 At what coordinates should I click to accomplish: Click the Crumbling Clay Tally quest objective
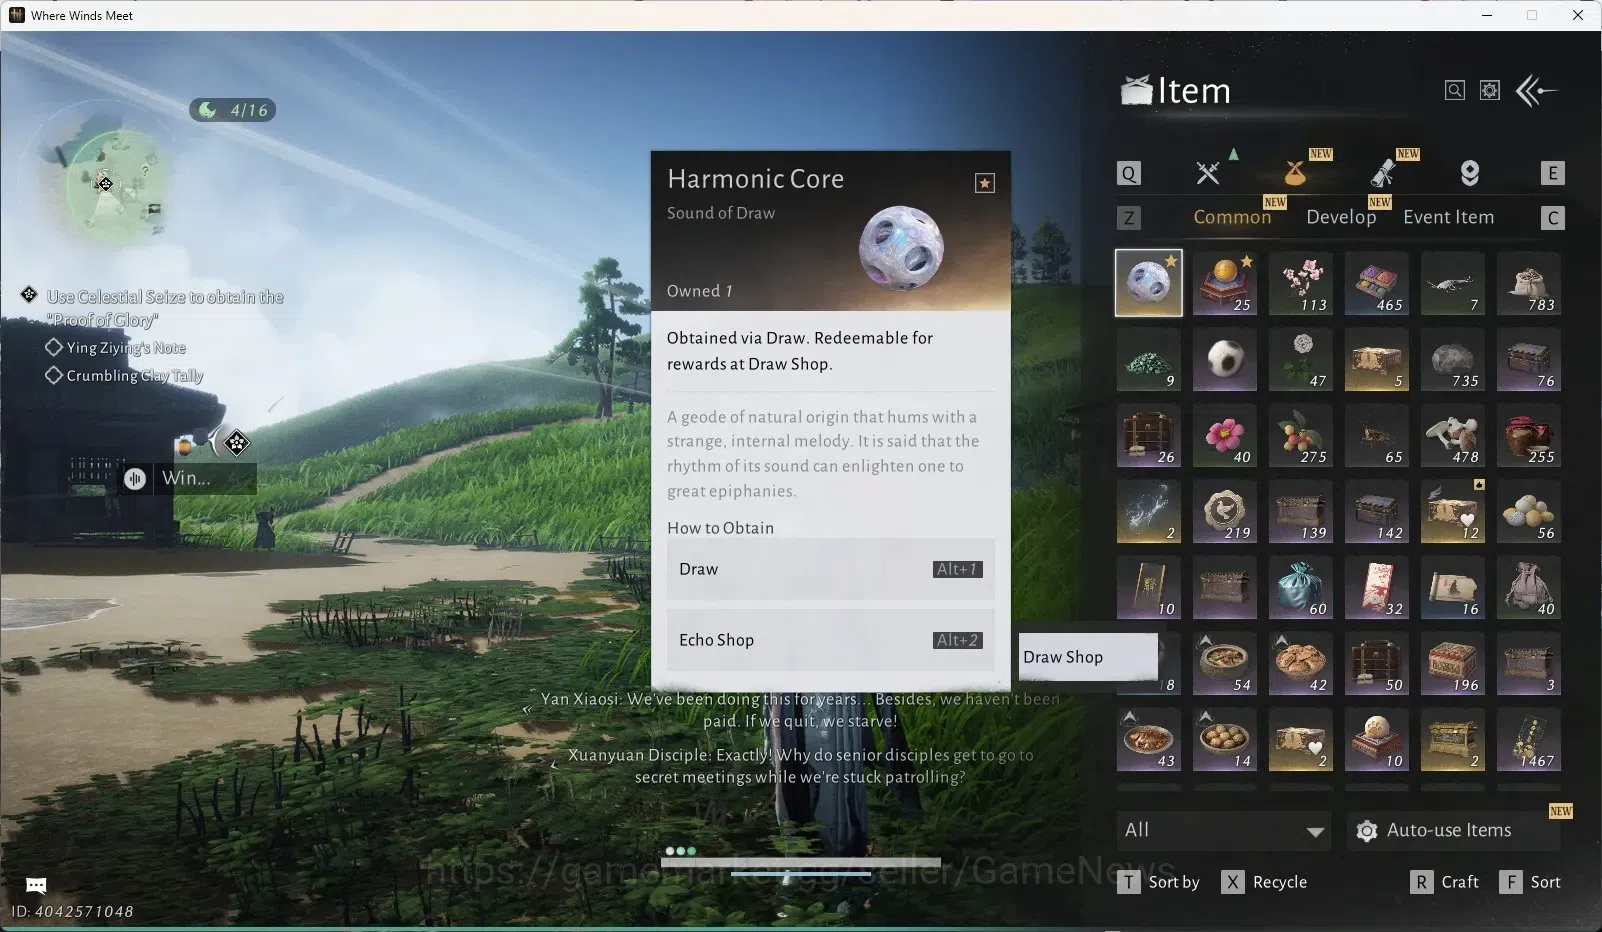click(x=134, y=376)
